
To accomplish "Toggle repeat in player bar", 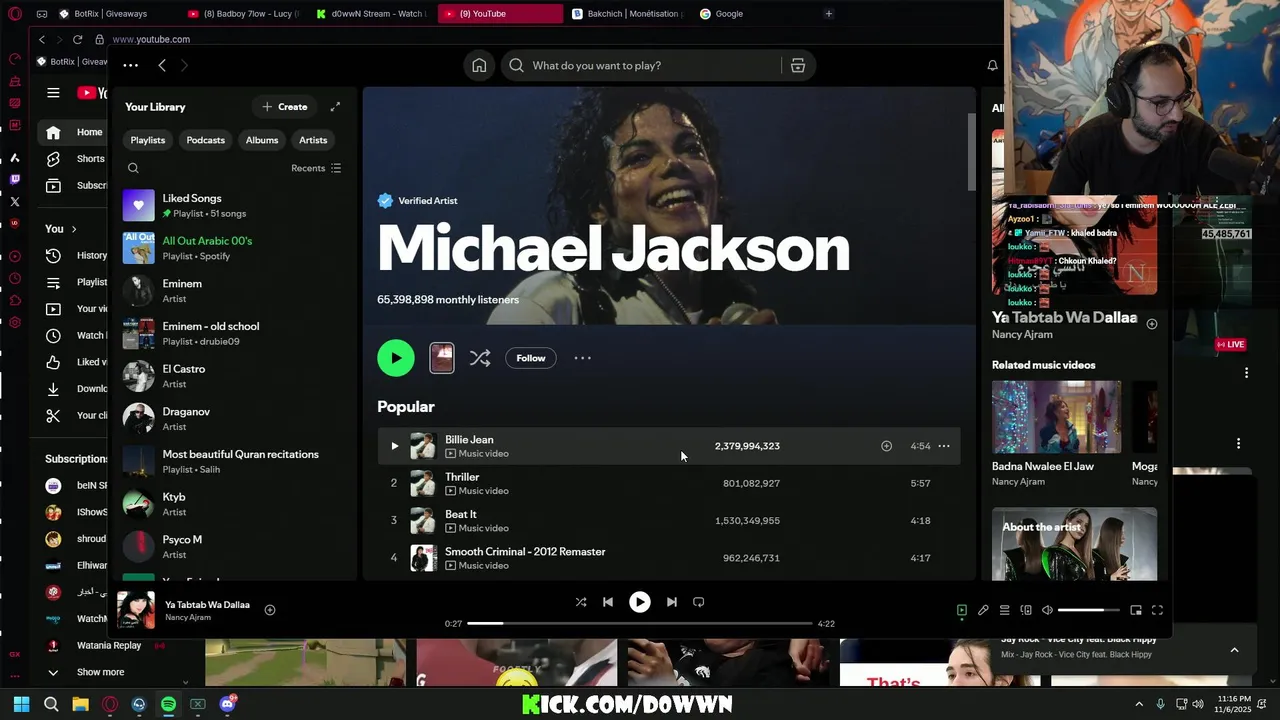I will coord(699,602).
